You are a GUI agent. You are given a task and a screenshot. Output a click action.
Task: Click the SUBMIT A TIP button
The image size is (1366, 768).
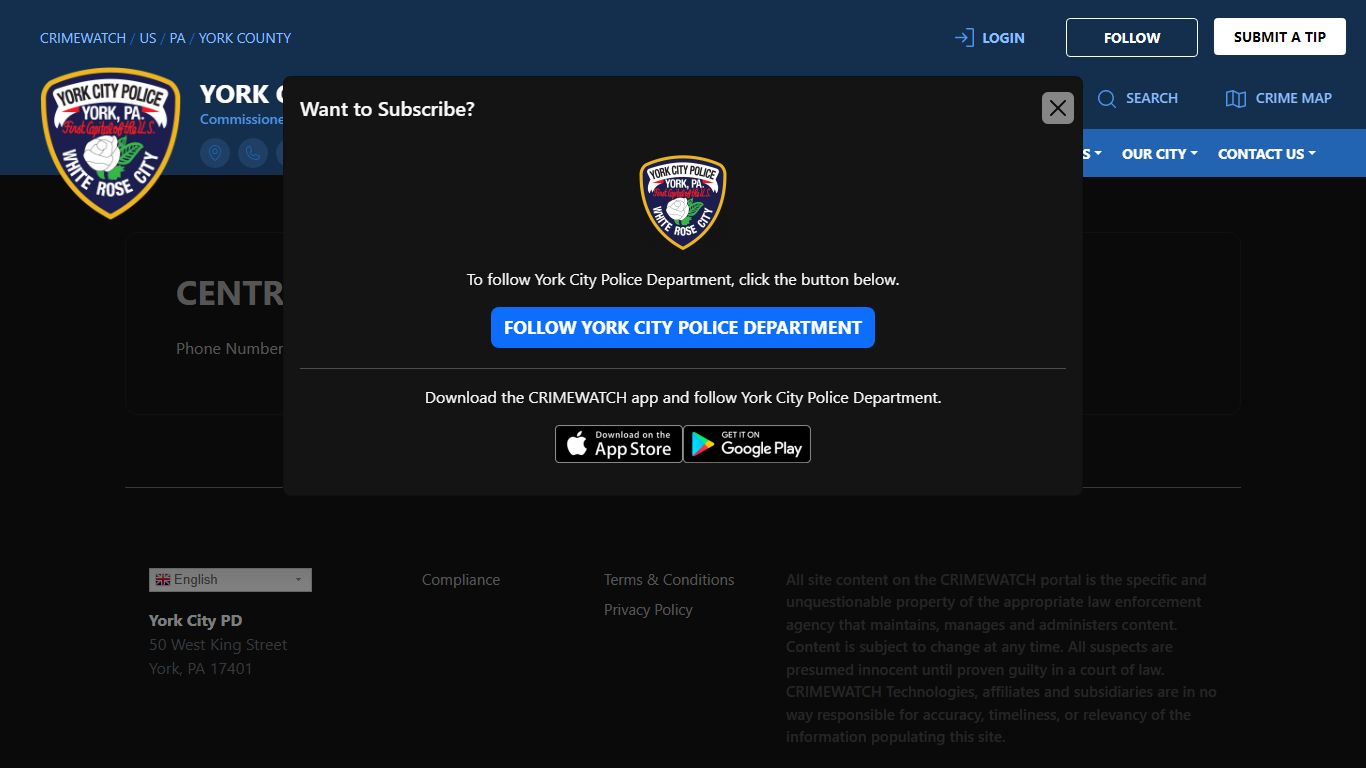(x=1280, y=37)
